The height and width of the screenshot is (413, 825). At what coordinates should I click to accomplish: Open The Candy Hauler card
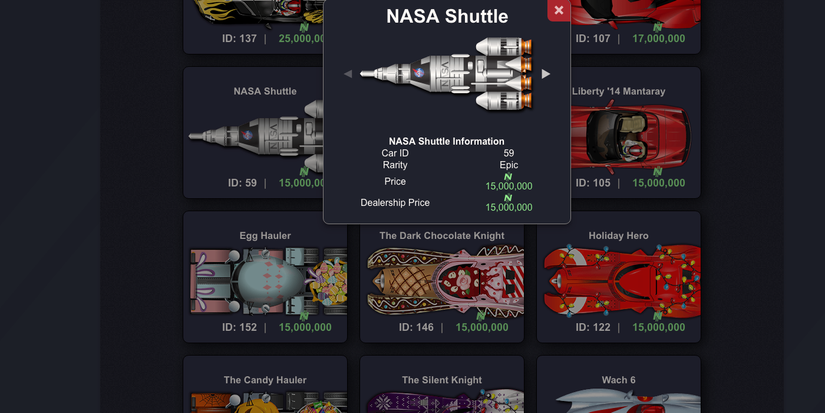click(265, 385)
